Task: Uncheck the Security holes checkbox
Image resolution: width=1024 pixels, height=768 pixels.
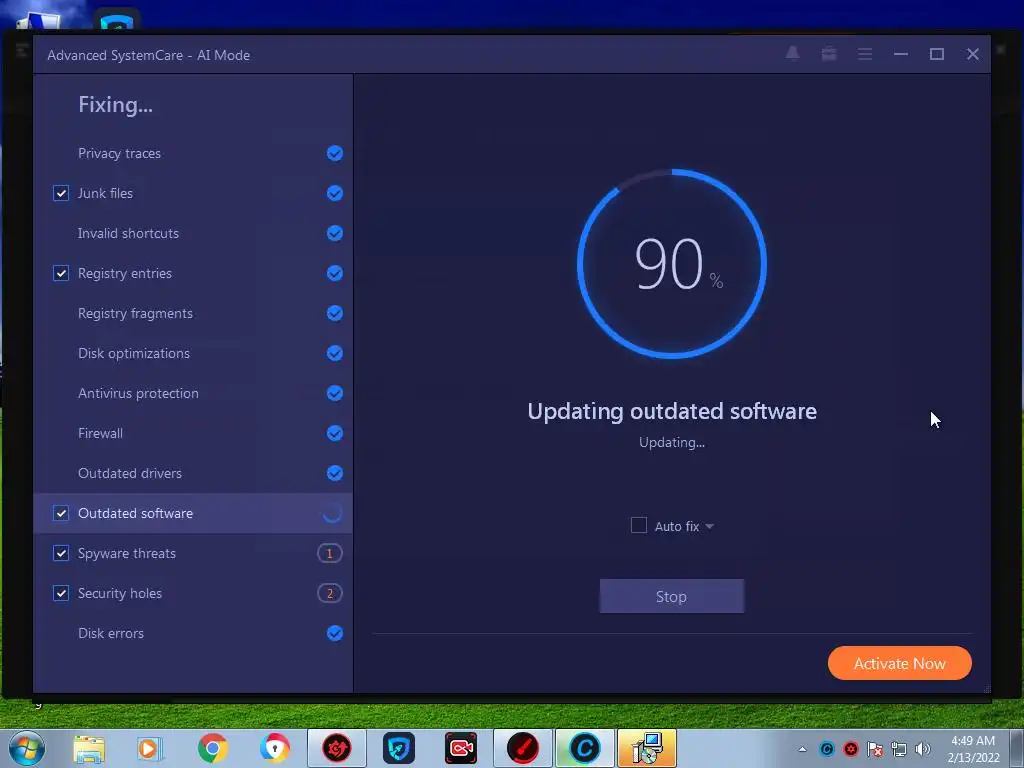Action: click(x=61, y=593)
